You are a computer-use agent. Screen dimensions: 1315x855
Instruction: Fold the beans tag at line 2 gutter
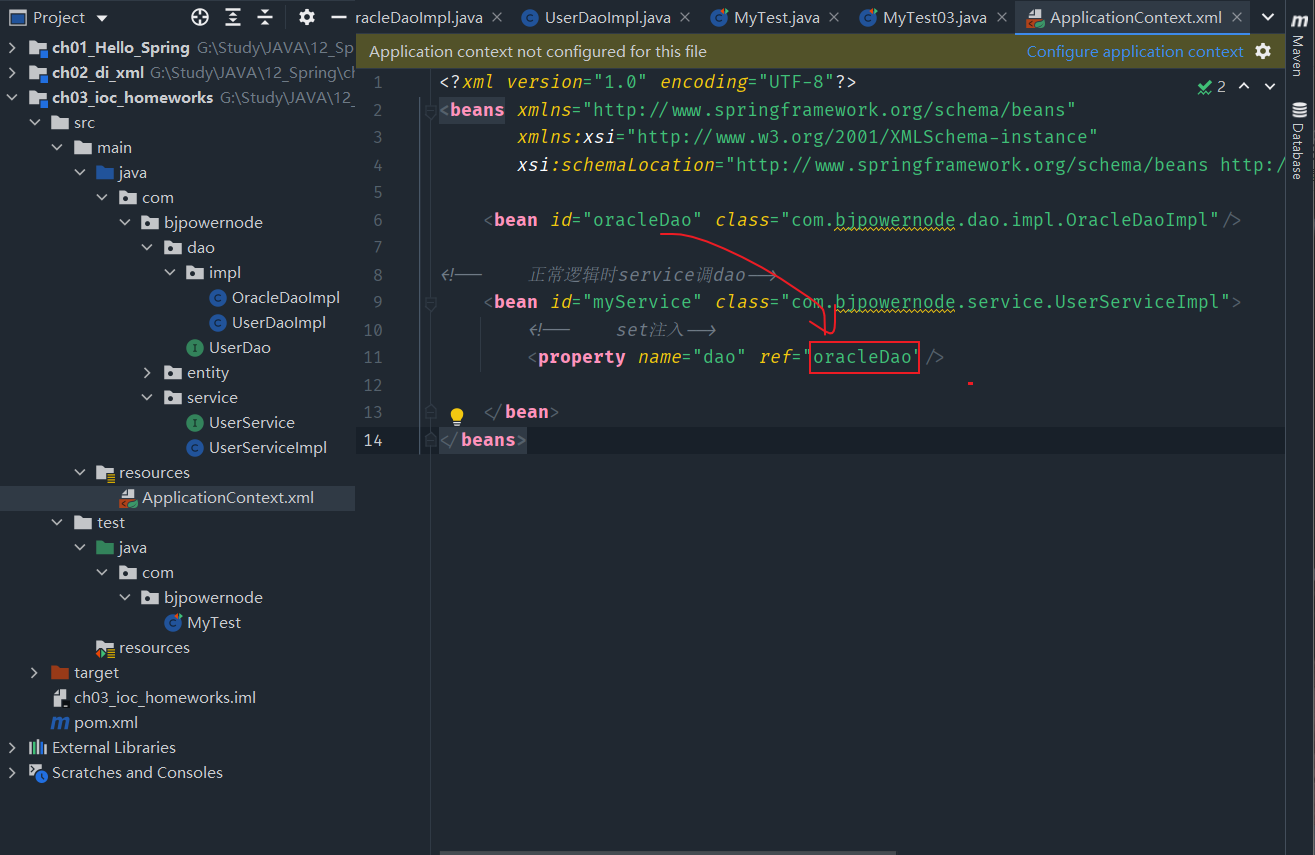click(430, 110)
